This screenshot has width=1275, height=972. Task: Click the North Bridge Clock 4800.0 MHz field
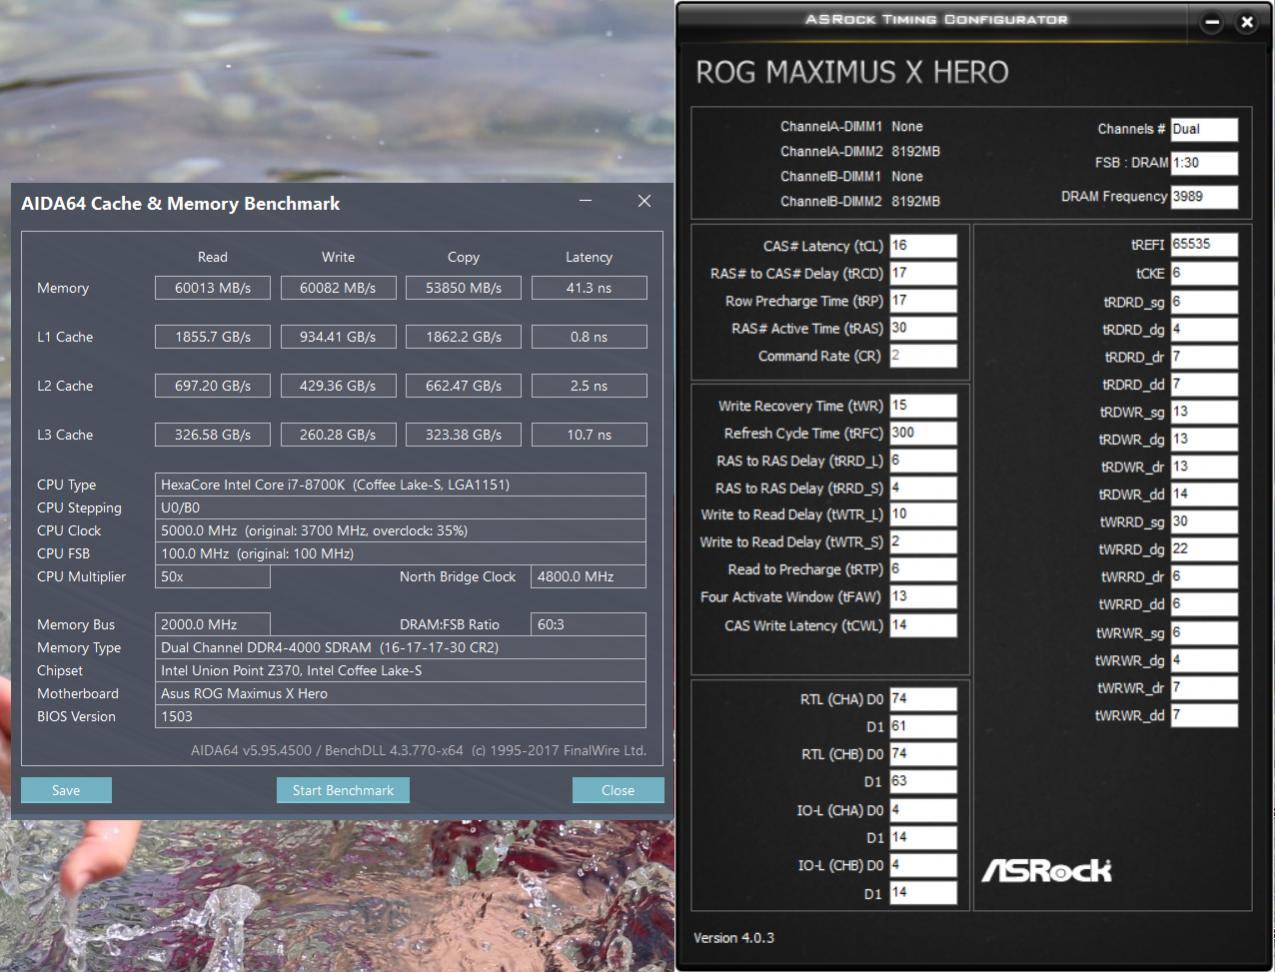(588, 577)
